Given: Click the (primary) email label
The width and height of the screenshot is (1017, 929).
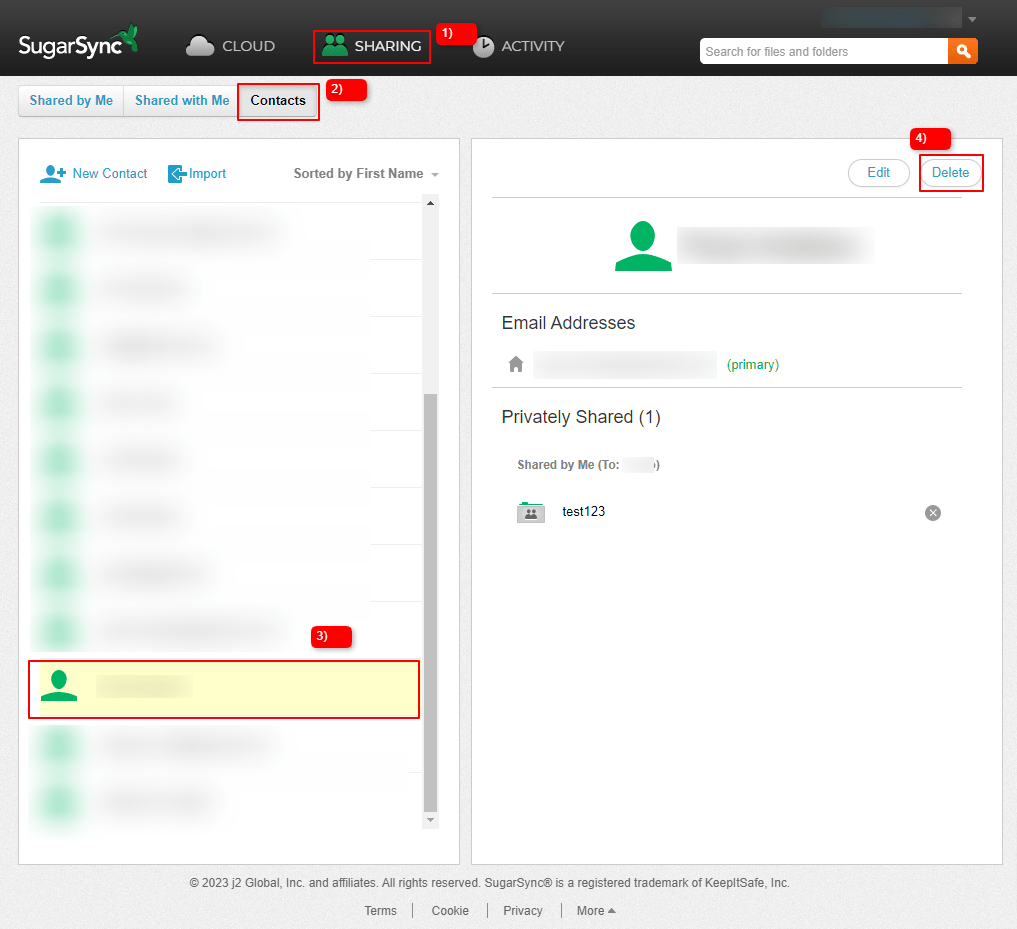Looking at the screenshot, I should (752, 365).
